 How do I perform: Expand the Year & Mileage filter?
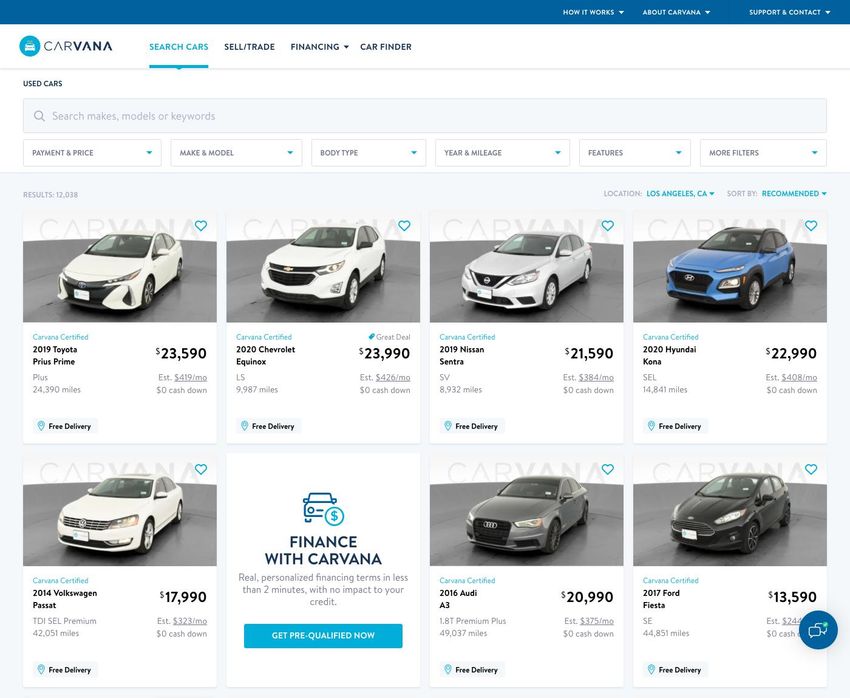[503, 153]
